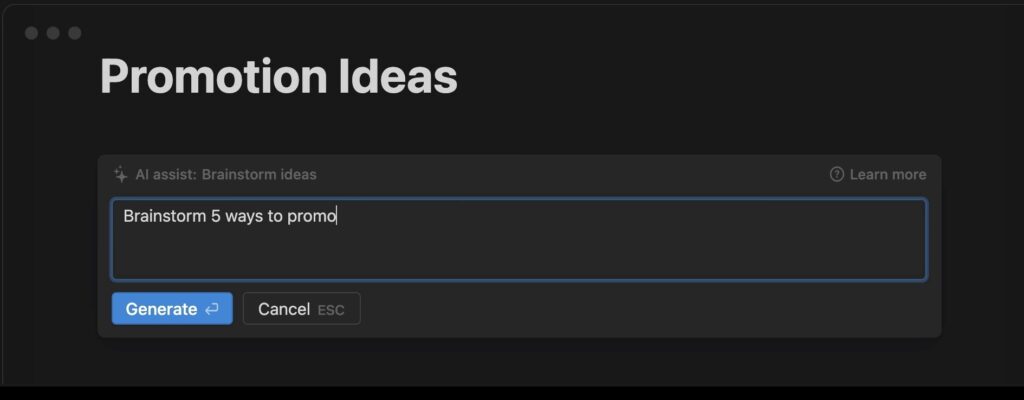The image size is (1024, 400).
Task: Click the AI assist sparkle icon
Action: (120, 175)
